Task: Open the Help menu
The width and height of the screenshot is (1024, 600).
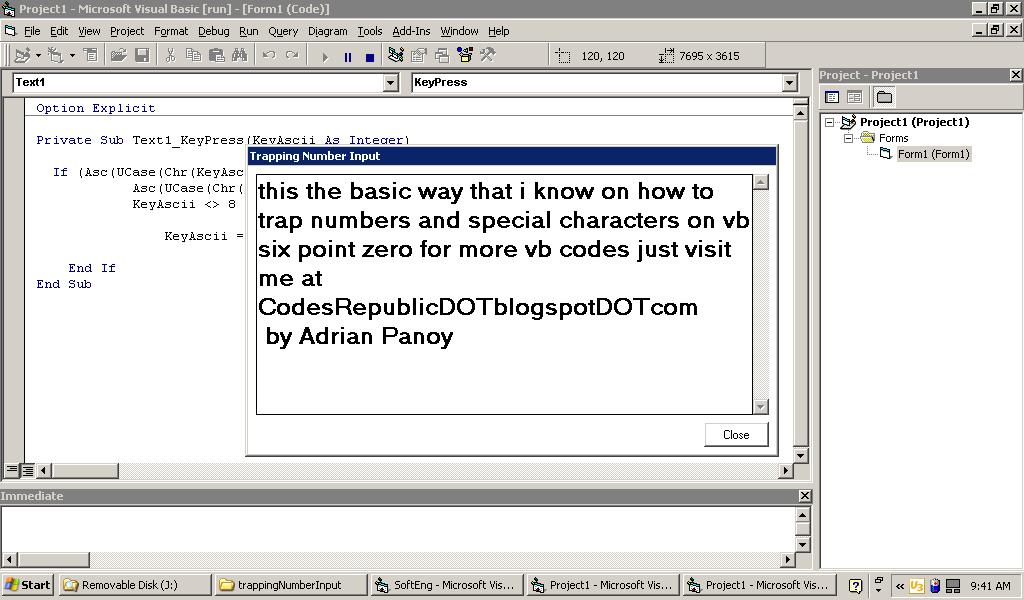Action: tap(498, 31)
